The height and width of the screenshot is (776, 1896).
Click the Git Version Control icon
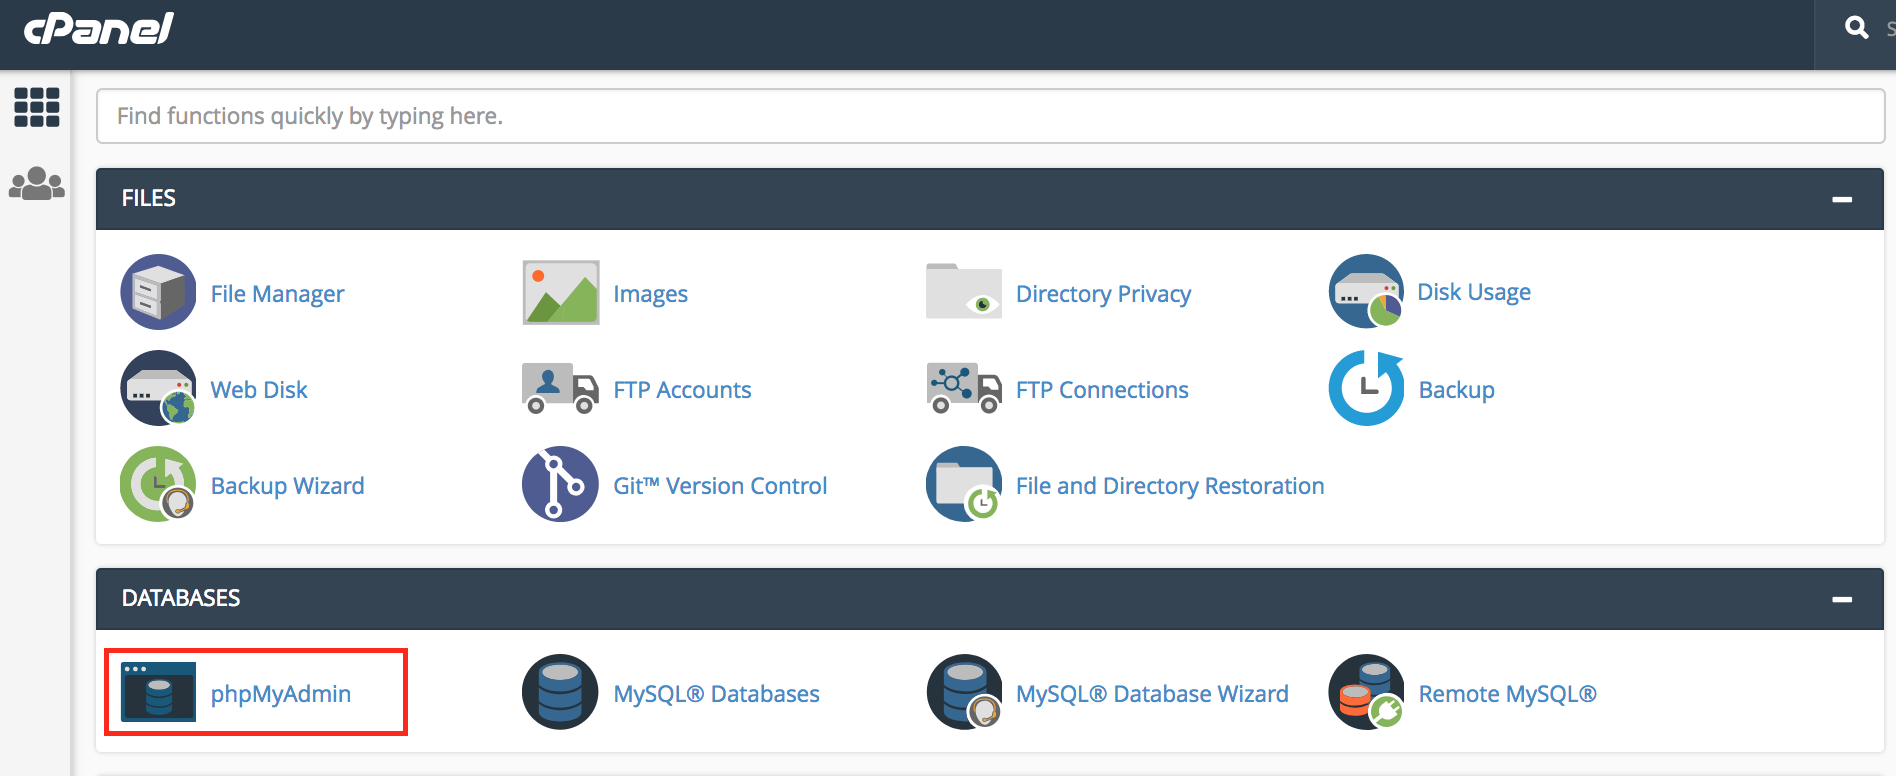tap(561, 484)
